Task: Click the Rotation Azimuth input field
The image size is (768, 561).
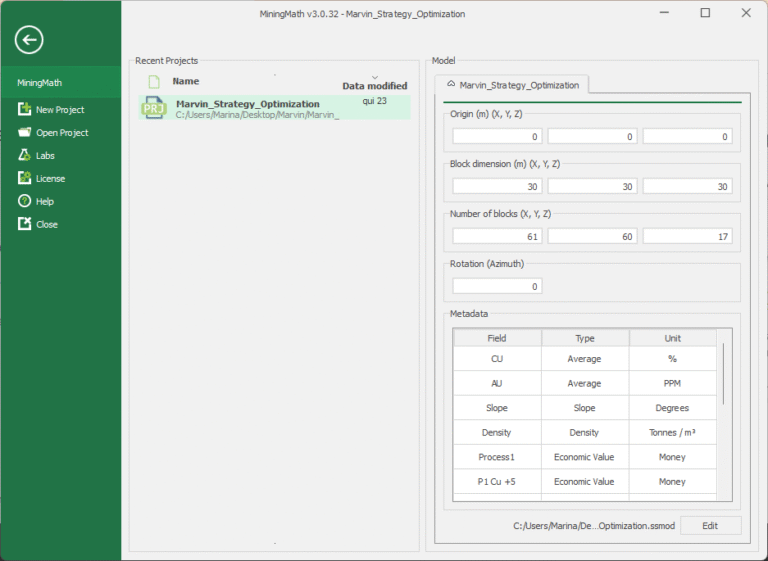Action: pos(497,287)
